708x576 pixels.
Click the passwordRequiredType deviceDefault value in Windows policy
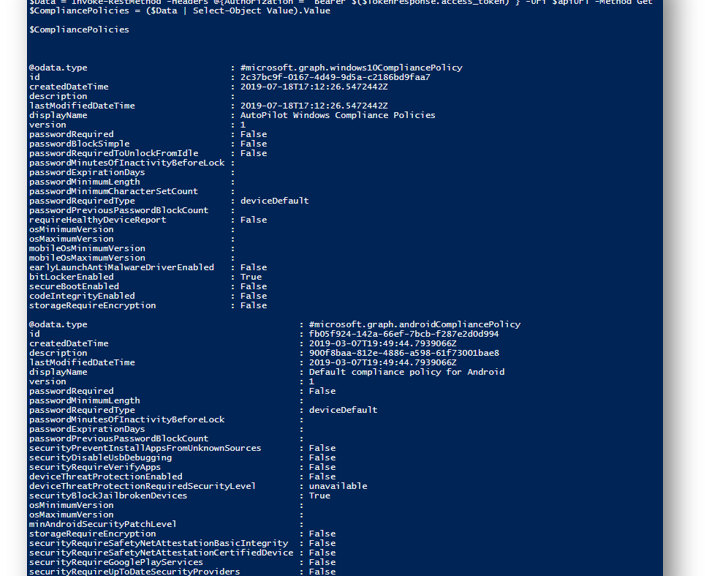[275, 201]
